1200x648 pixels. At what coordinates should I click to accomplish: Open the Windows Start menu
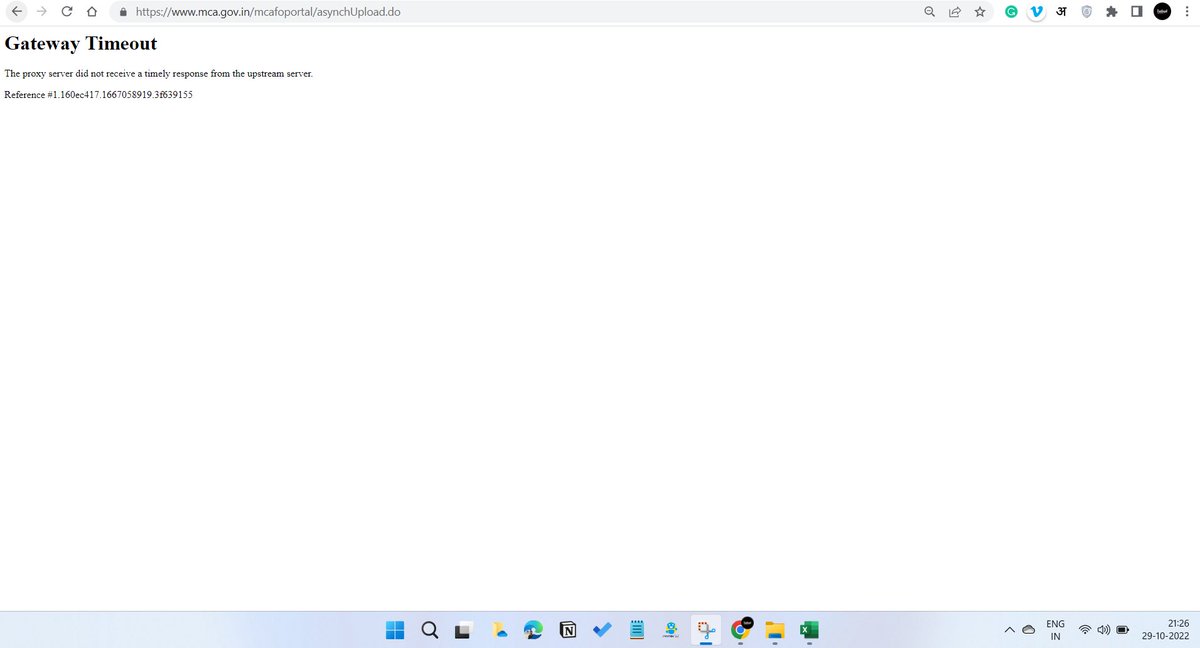tap(395, 630)
